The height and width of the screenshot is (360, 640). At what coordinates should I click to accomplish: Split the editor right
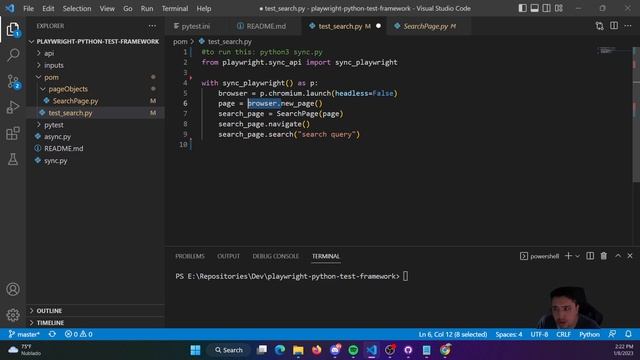click(613, 26)
